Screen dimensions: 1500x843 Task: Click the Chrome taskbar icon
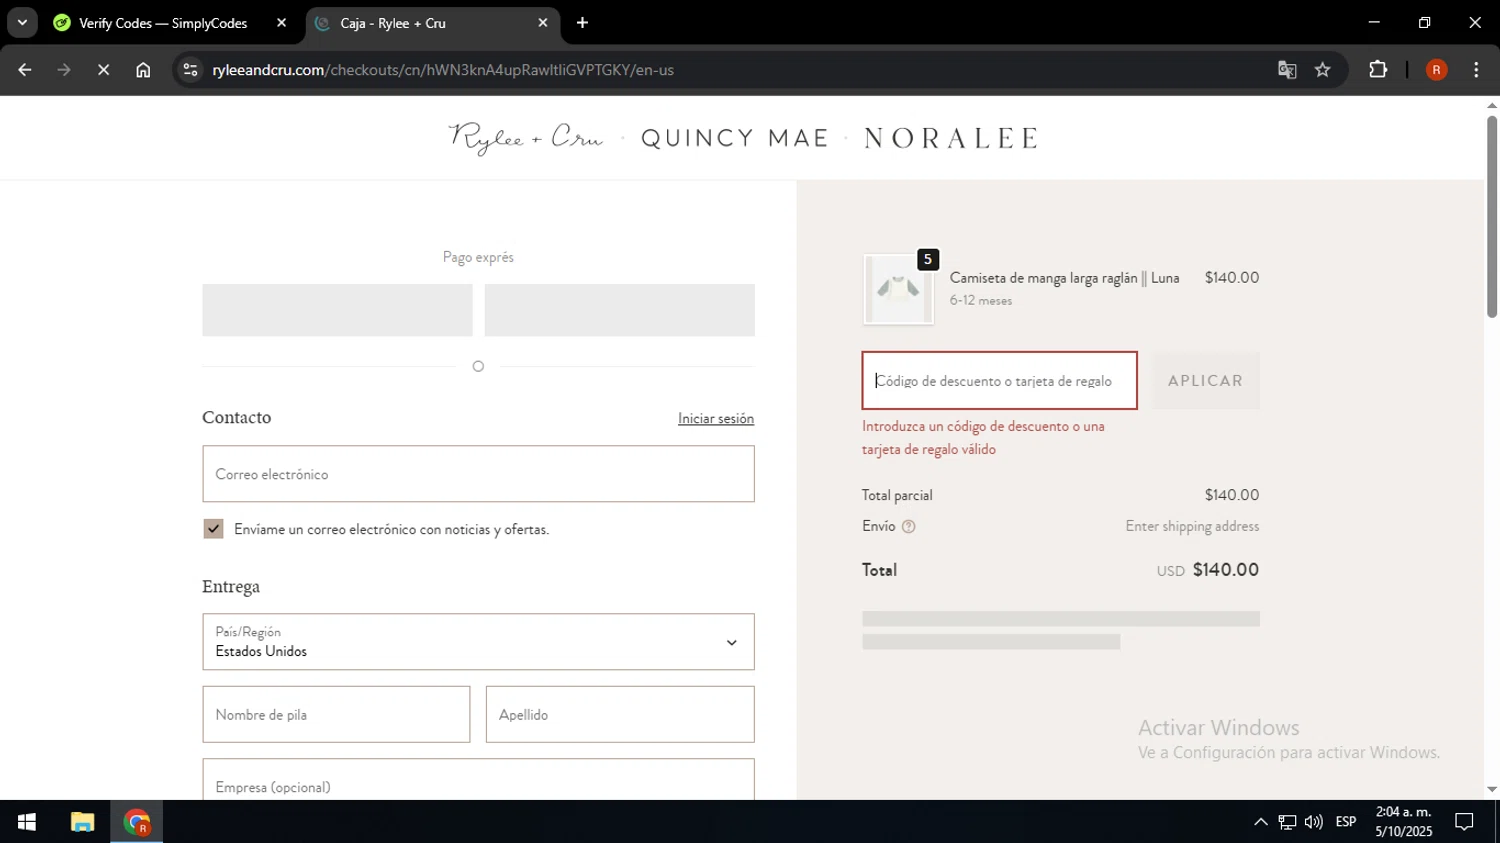click(x=137, y=822)
